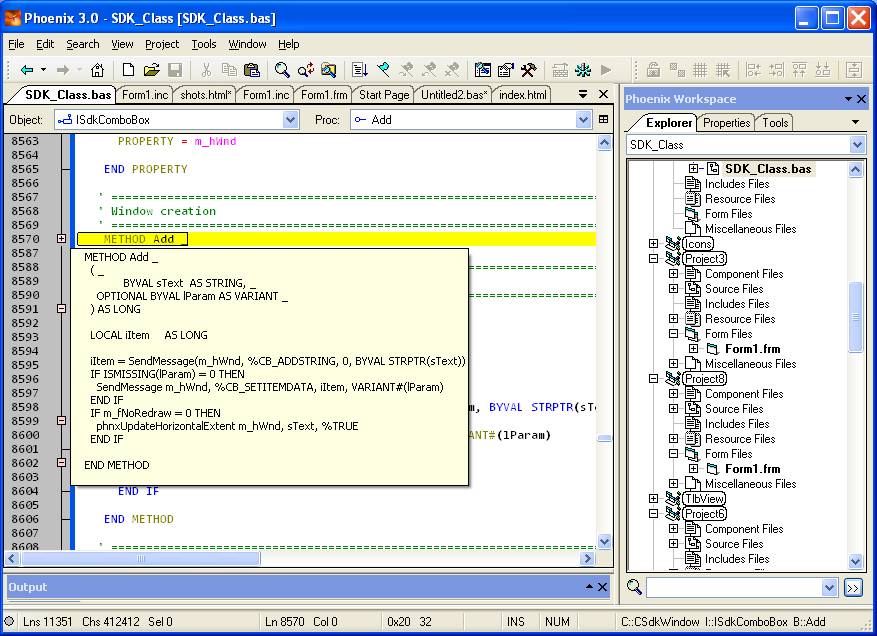Switch to the shots.html tab
Viewport: 877px width, 636px height.
pyautogui.click(x=205, y=95)
